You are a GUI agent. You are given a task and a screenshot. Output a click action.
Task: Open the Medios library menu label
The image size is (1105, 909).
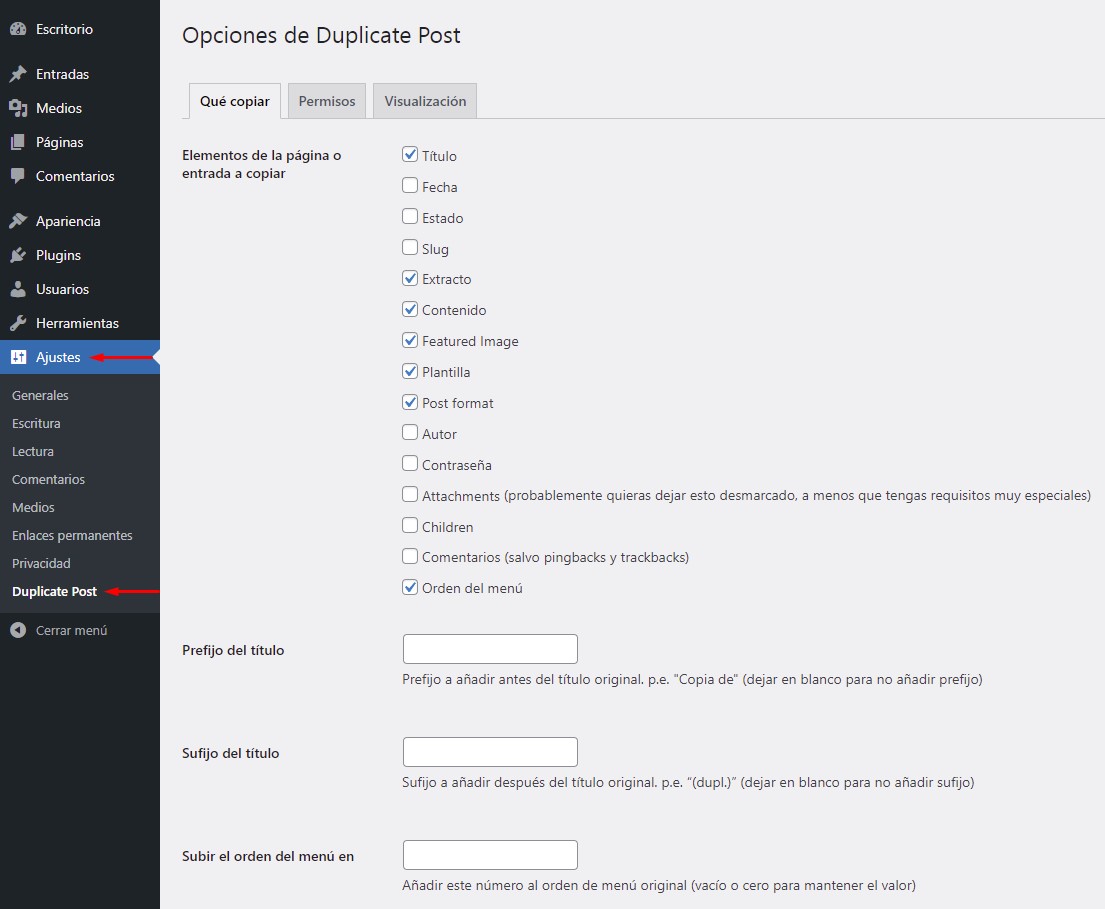coord(58,108)
